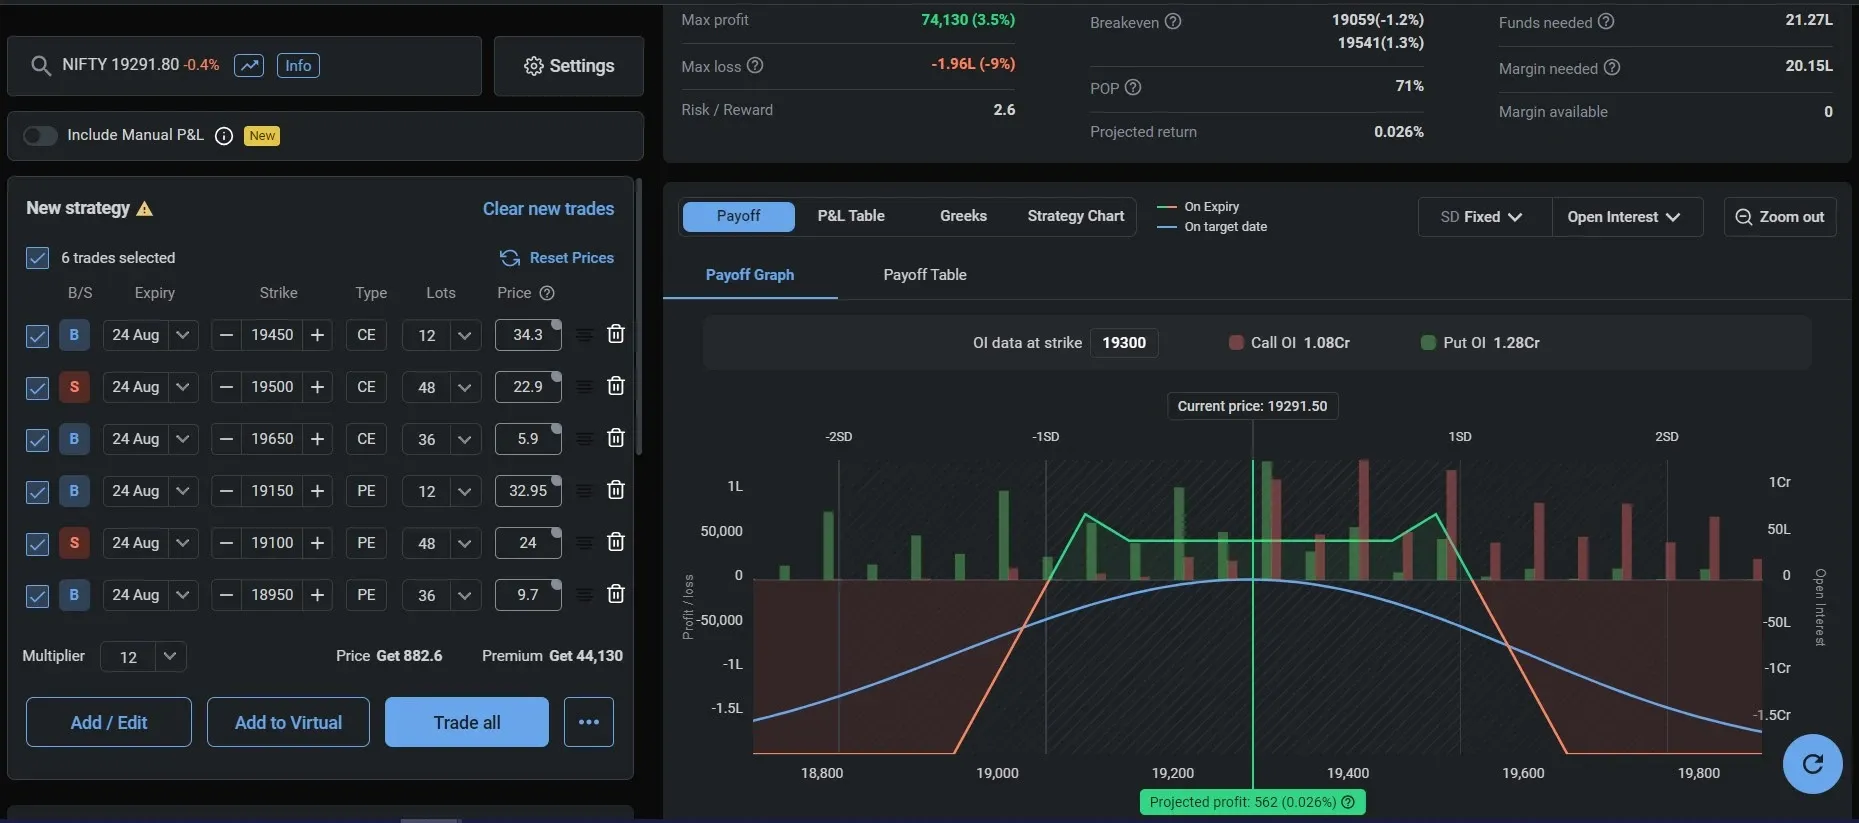1859x823 pixels.
Task: Click the drag handle on 19450 CE row
Action: 585,335
